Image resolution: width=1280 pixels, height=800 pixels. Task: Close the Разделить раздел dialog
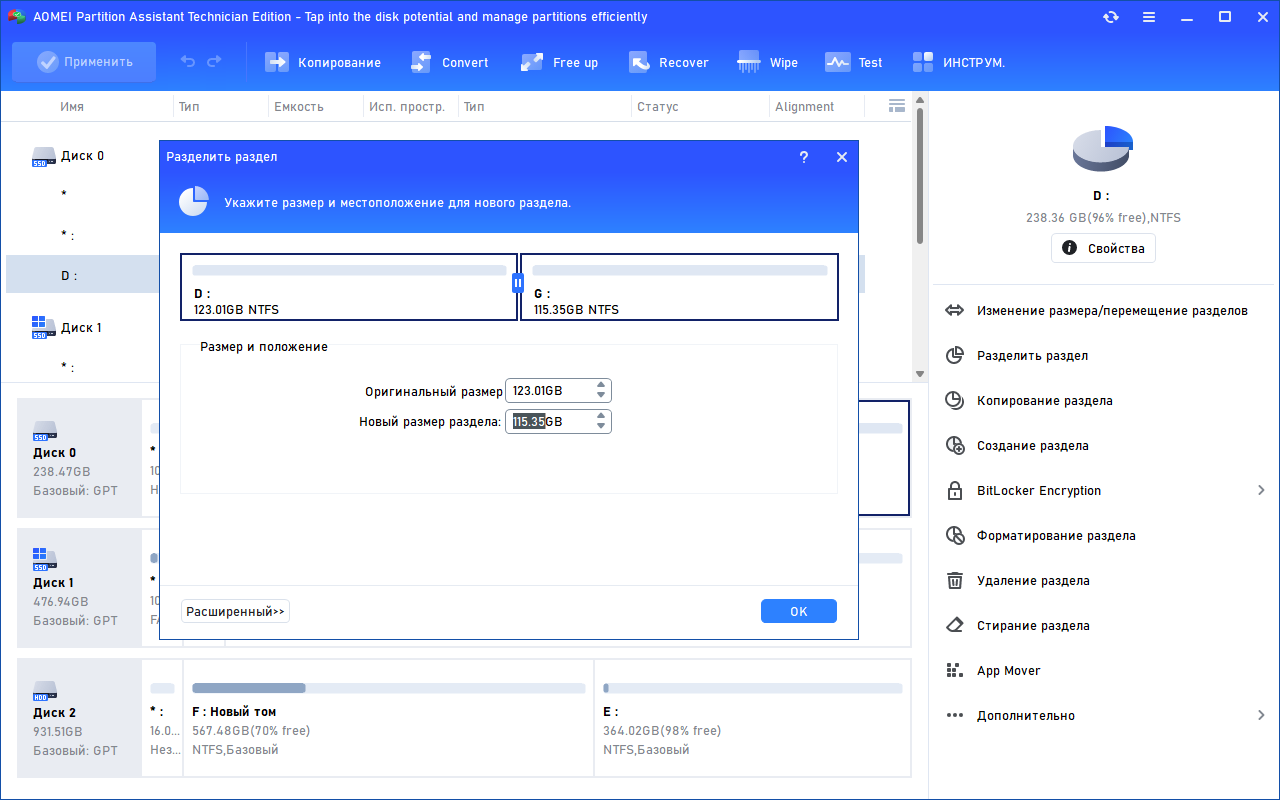pyautogui.click(x=842, y=157)
